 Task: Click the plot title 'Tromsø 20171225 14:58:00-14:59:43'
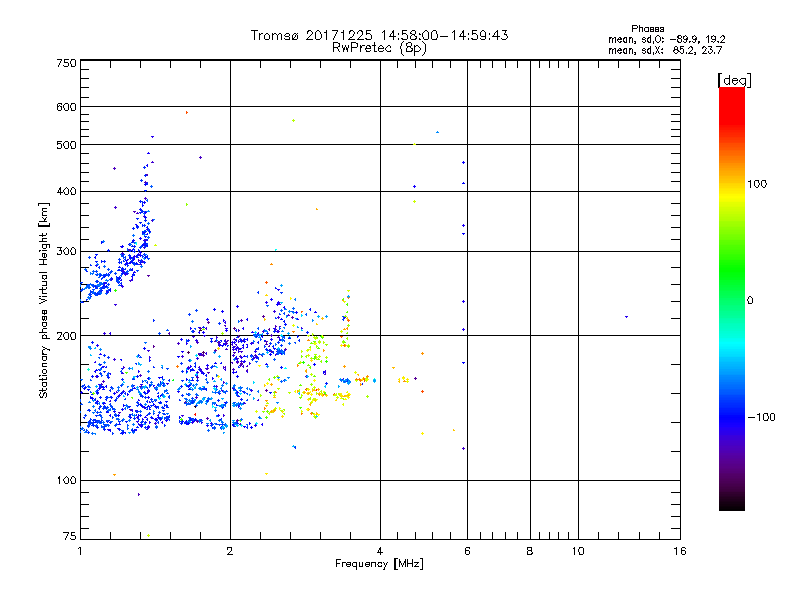pos(379,35)
